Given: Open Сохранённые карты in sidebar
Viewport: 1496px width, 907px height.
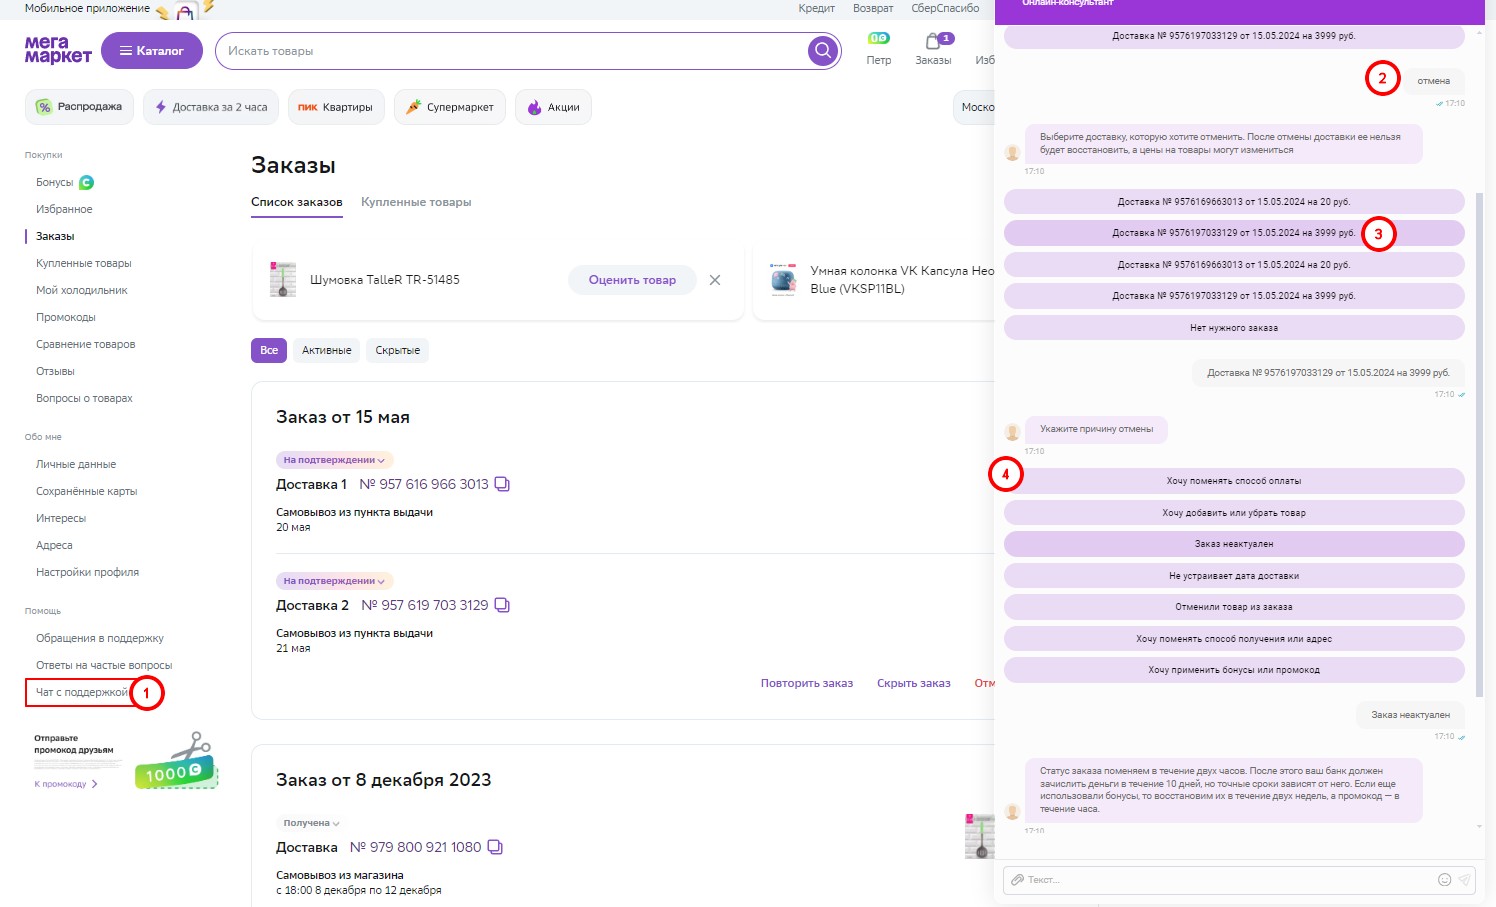Looking at the screenshot, I should click(87, 491).
